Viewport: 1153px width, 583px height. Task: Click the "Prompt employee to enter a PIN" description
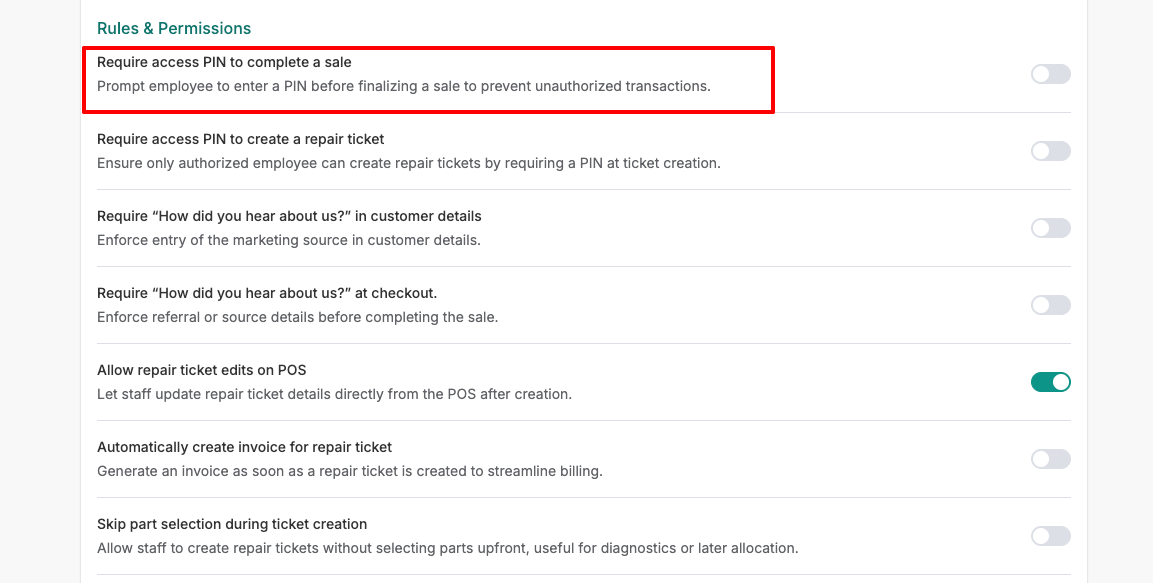(x=403, y=86)
